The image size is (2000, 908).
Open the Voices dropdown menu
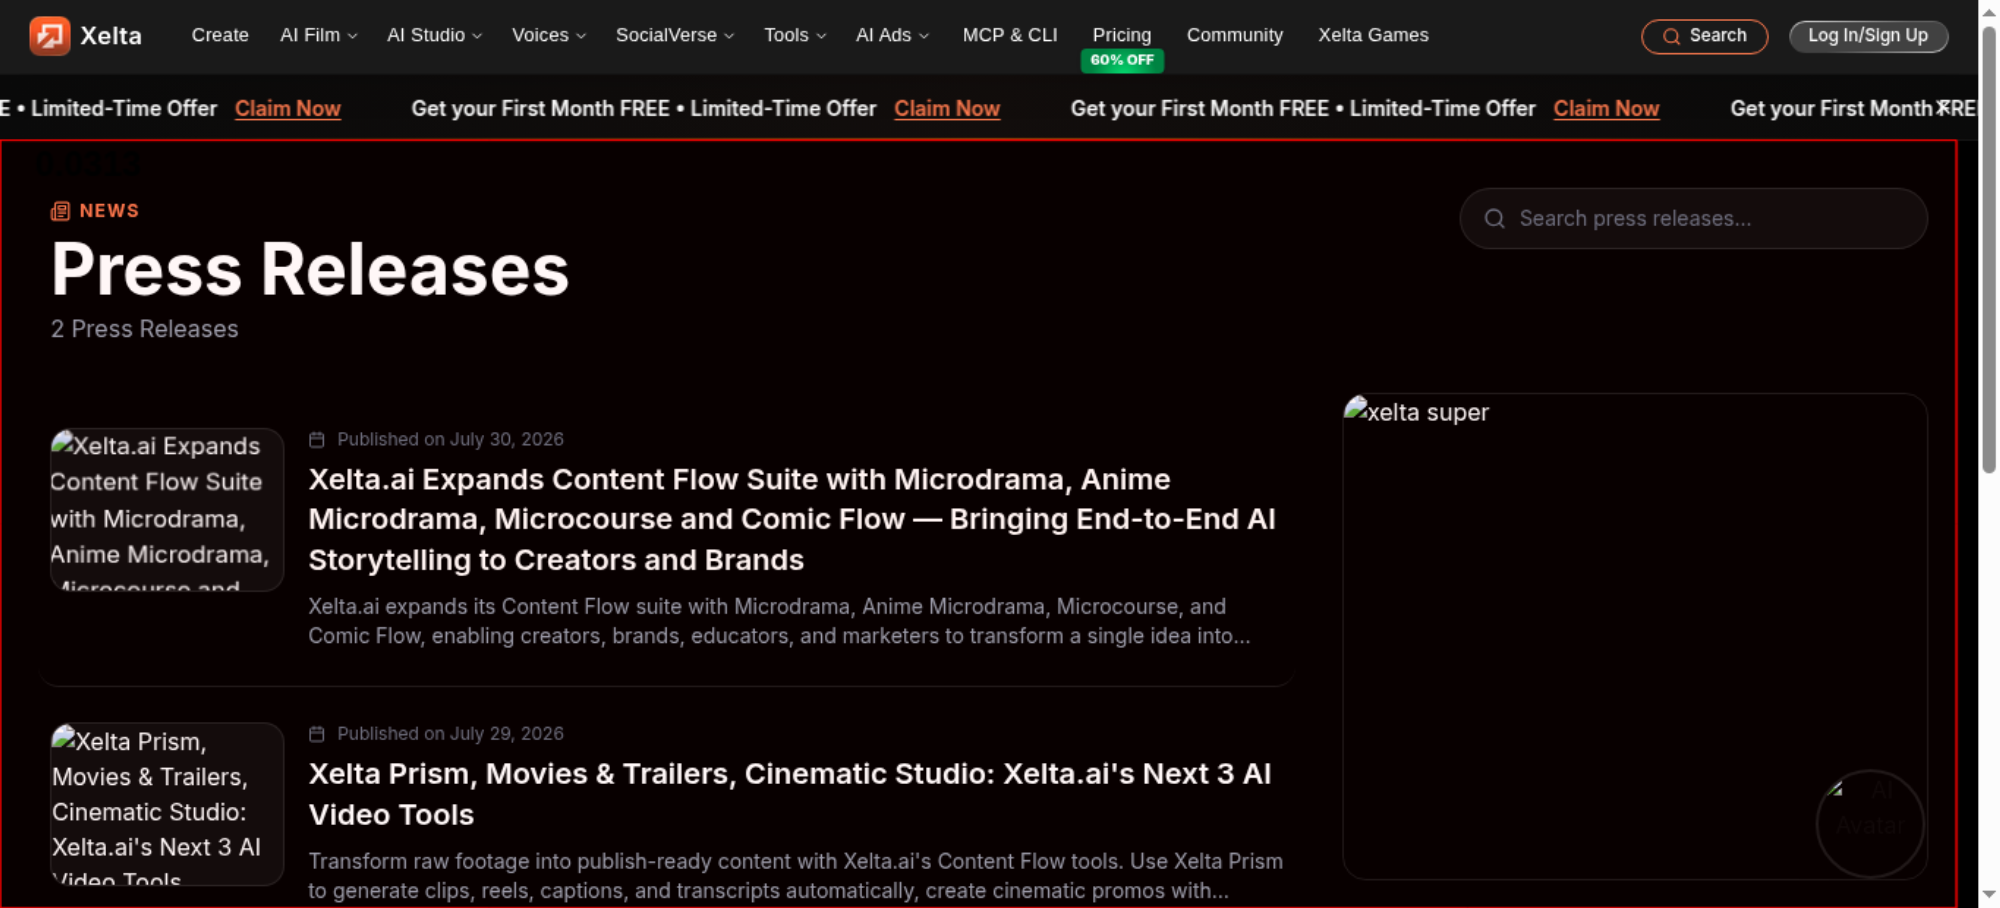[549, 35]
